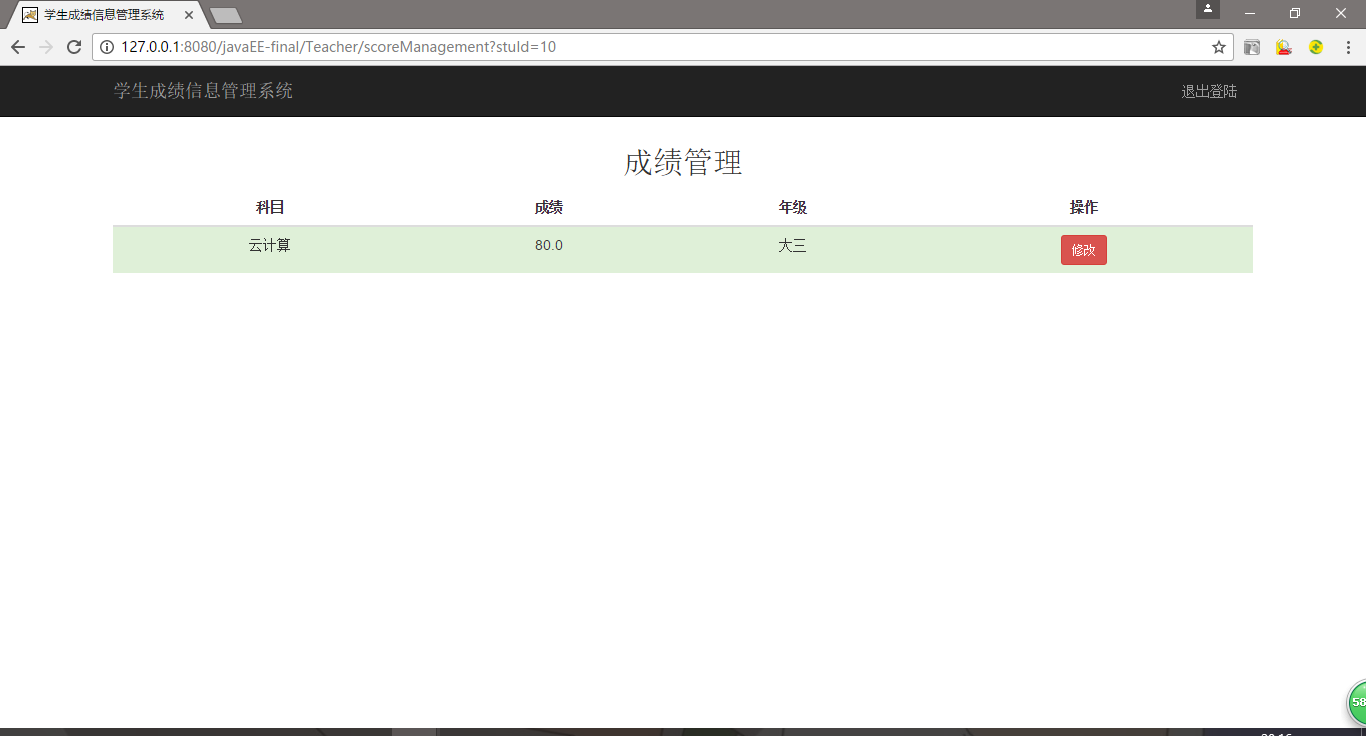
Task: Click the first extension icon after the address bar
Action: tap(1252, 47)
